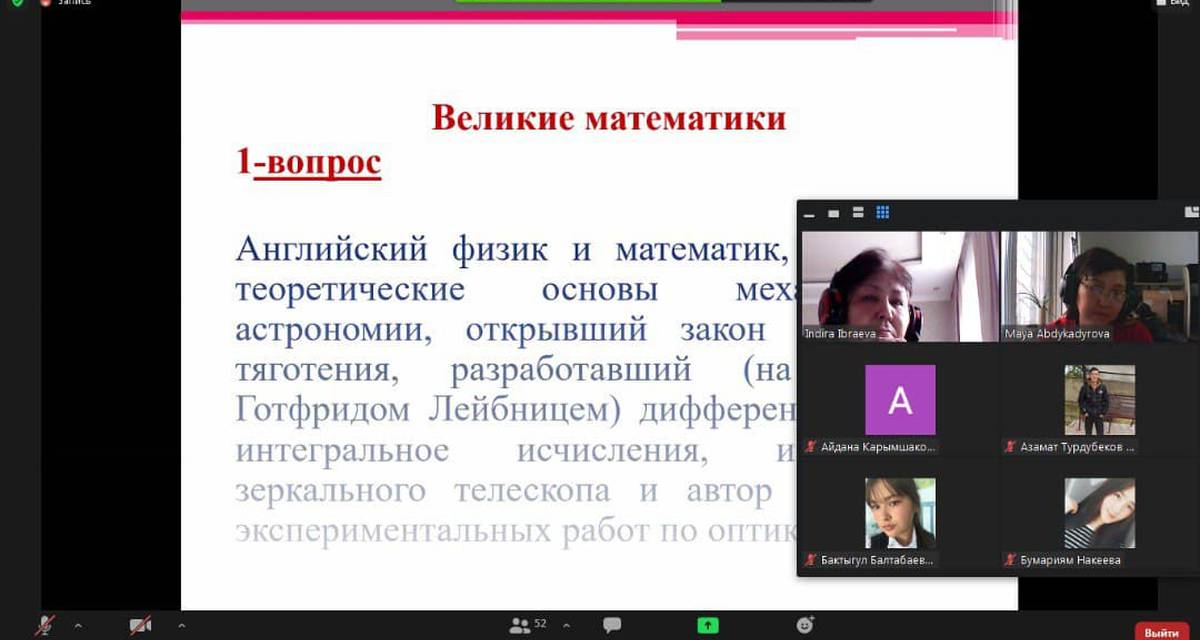Open the chat panel
The width and height of the screenshot is (1200, 640).
coord(612,625)
